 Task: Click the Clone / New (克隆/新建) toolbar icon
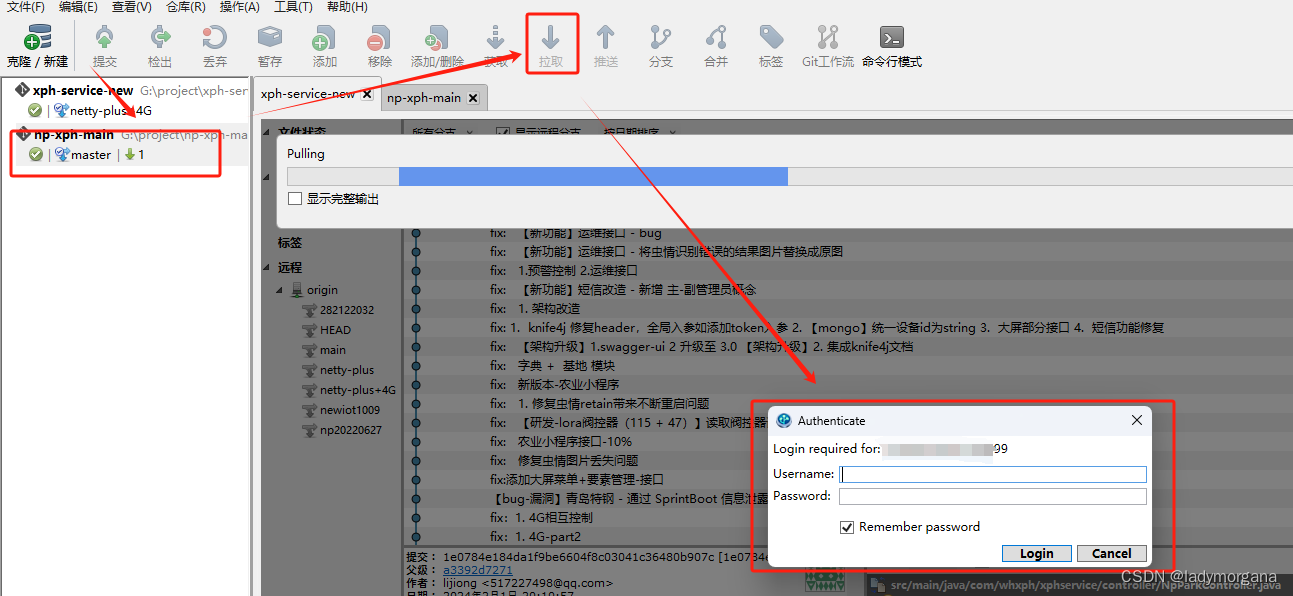click(x=38, y=38)
